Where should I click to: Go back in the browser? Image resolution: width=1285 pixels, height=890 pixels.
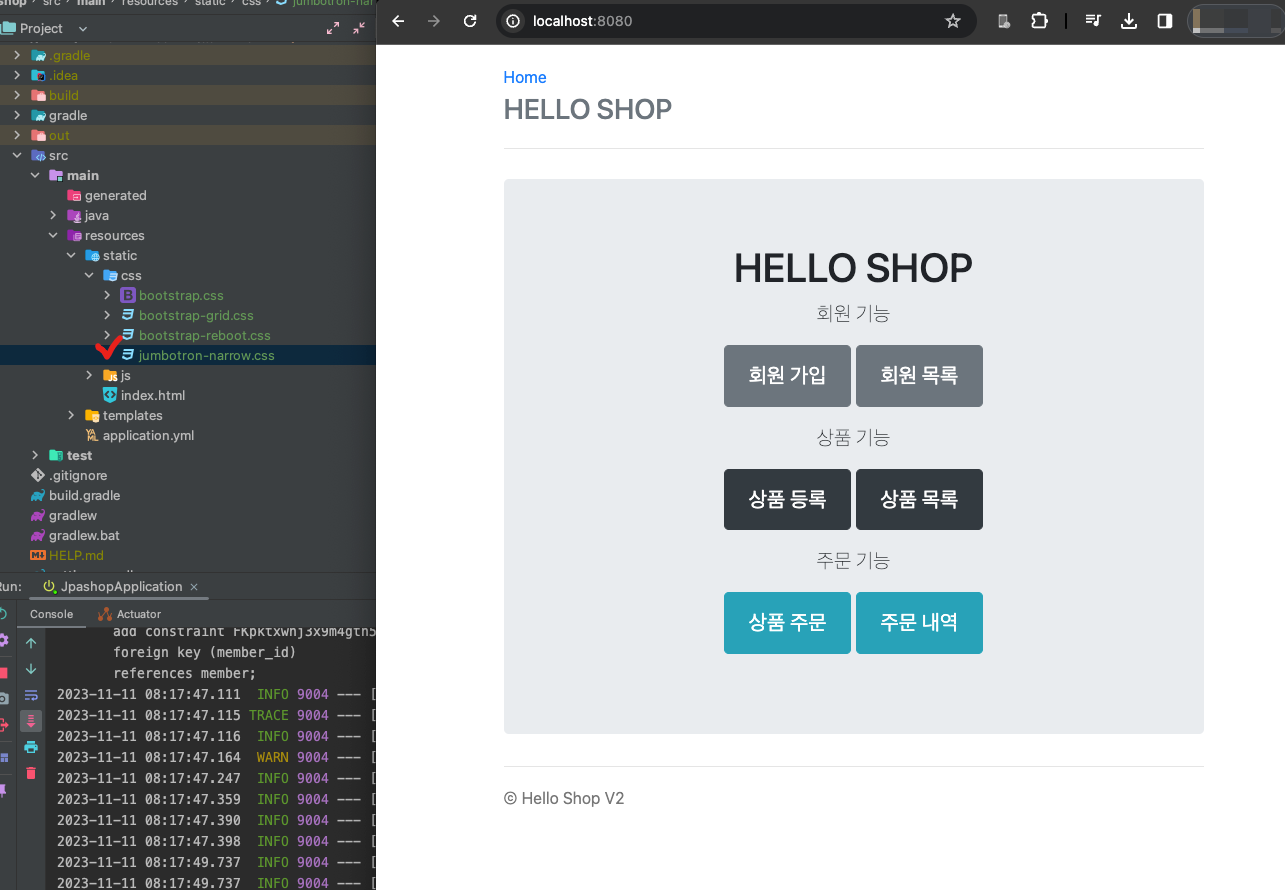tap(398, 21)
